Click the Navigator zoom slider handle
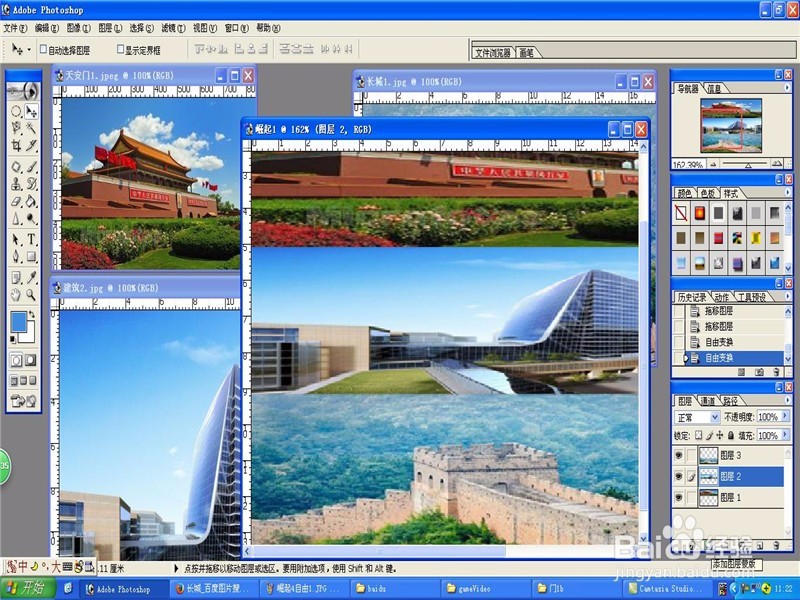 [x=748, y=165]
